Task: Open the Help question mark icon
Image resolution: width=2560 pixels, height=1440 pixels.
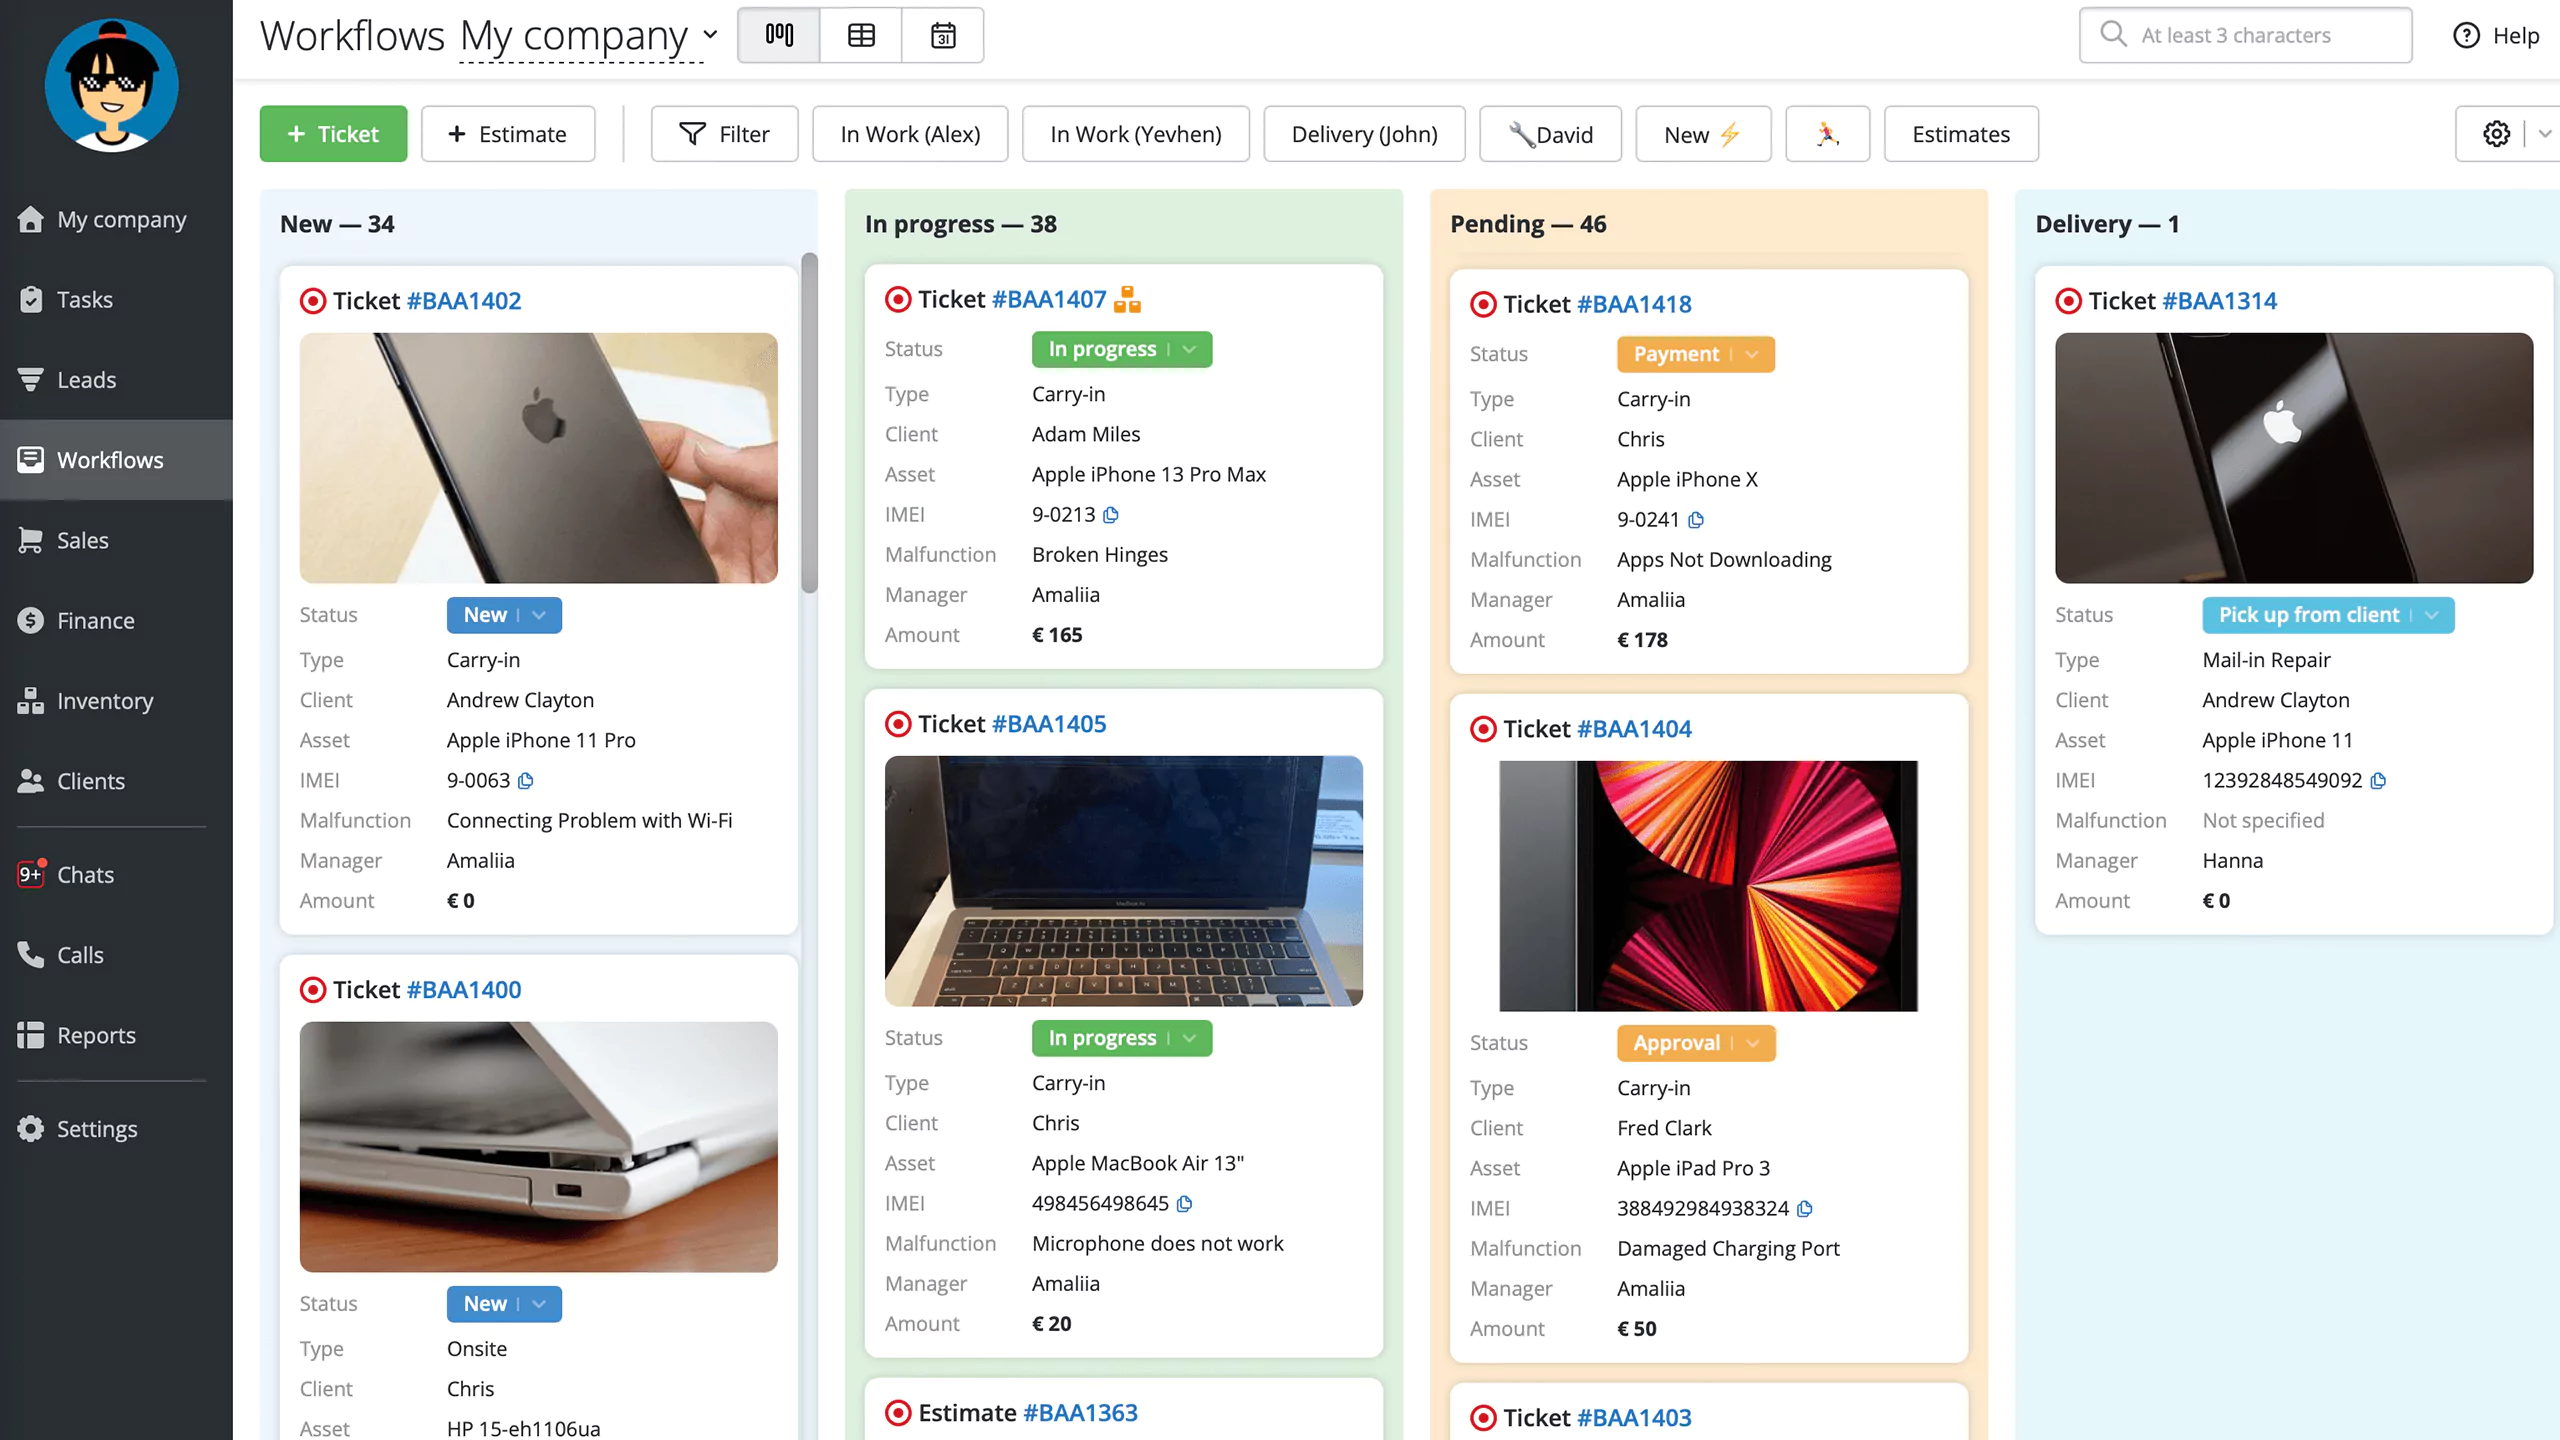Action: coord(2466,35)
